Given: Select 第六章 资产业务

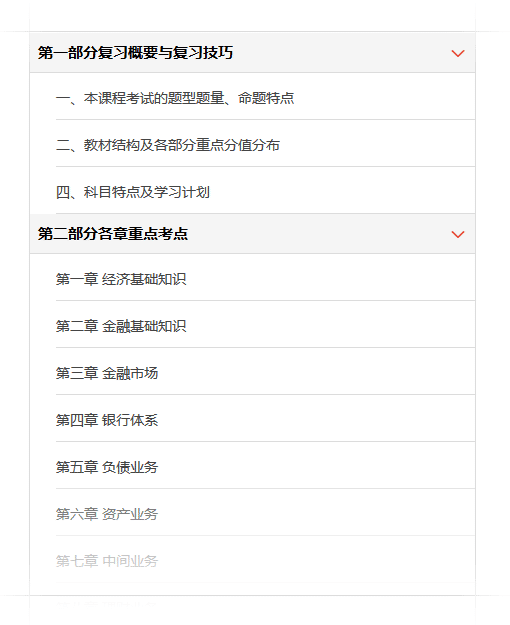Looking at the screenshot, I should click(265, 514).
